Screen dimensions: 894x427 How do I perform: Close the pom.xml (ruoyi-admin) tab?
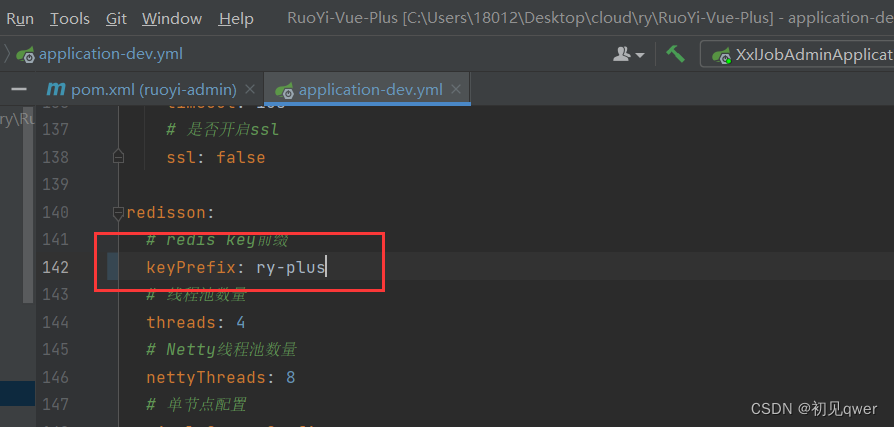click(250, 90)
